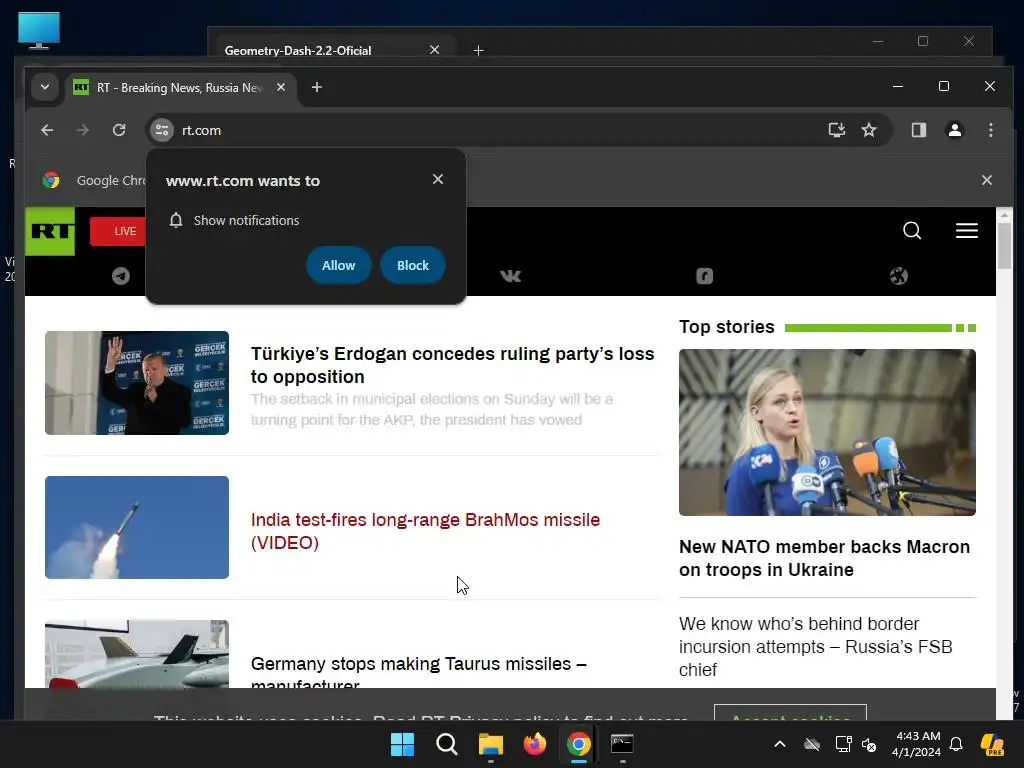Click the rightmost social icon in RT header
This screenshot has width=1024, height=768.
pos(899,276)
